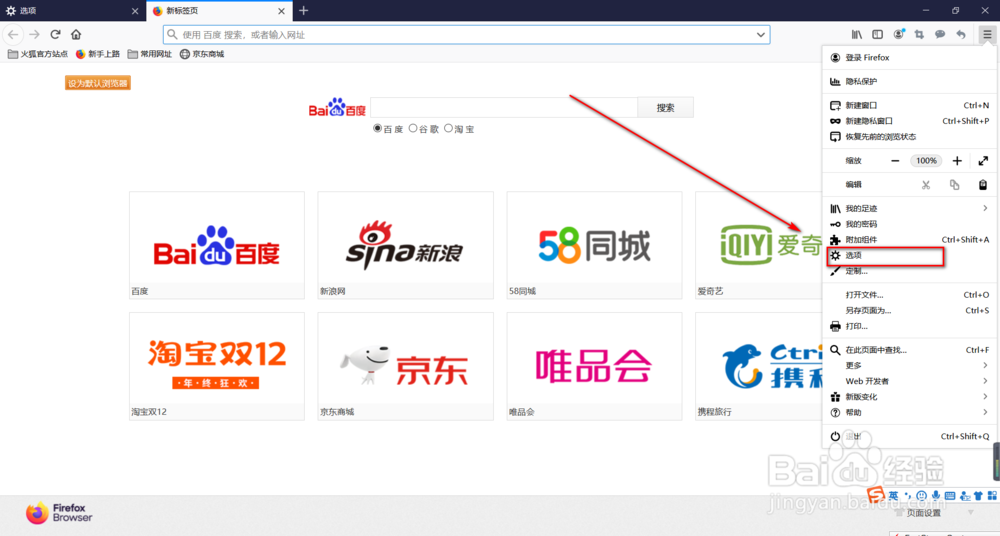
Task: Choose 新建窗口 from the menu
Action: (909, 105)
